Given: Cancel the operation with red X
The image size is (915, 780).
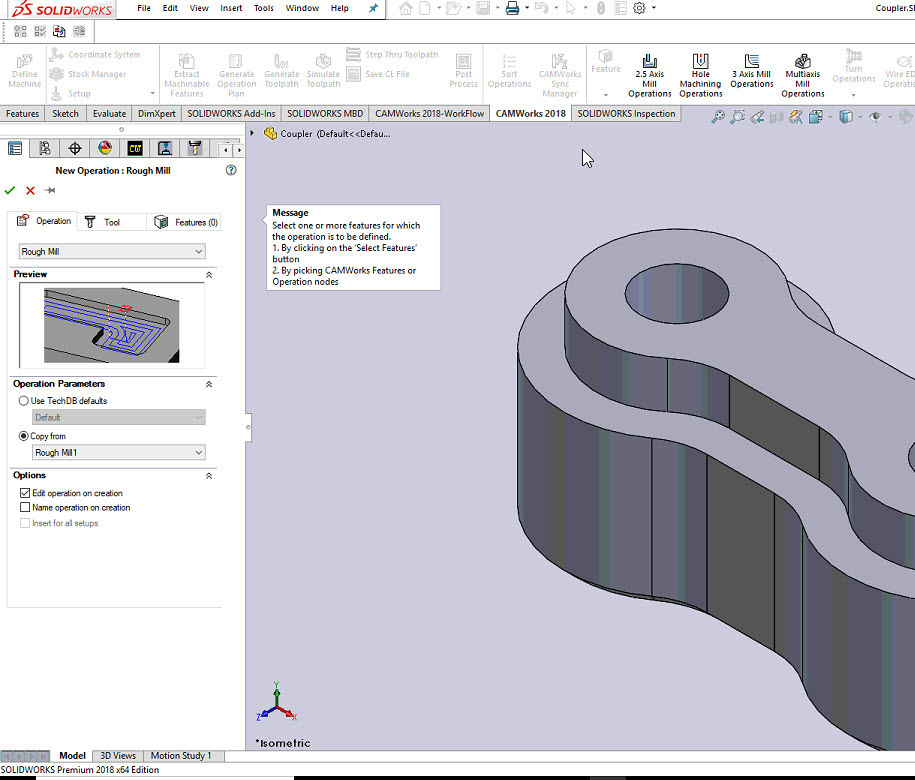Looking at the screenshot, I should (x=30, y=190).
